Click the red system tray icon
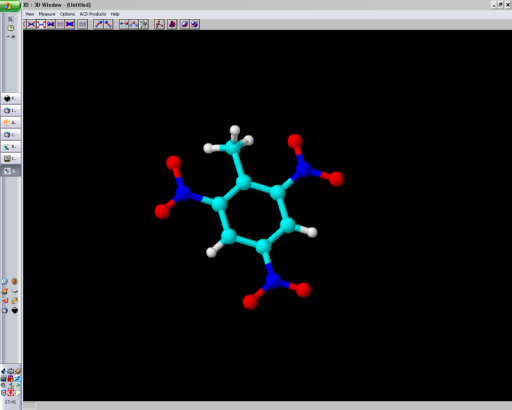This screenshot has width=512, height=410. (x=11, y=392)
